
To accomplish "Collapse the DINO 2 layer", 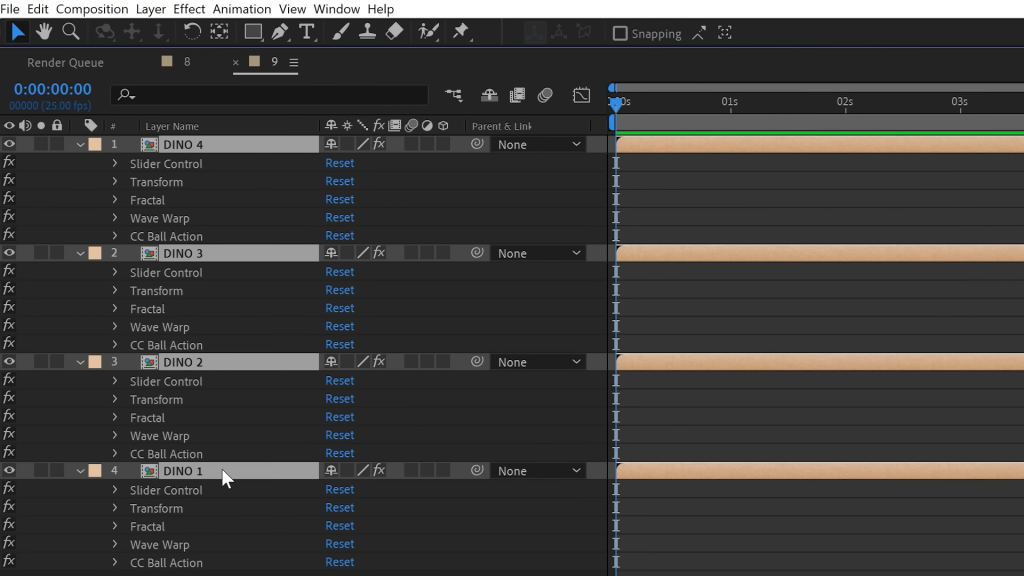I will [x=80, y=362].
